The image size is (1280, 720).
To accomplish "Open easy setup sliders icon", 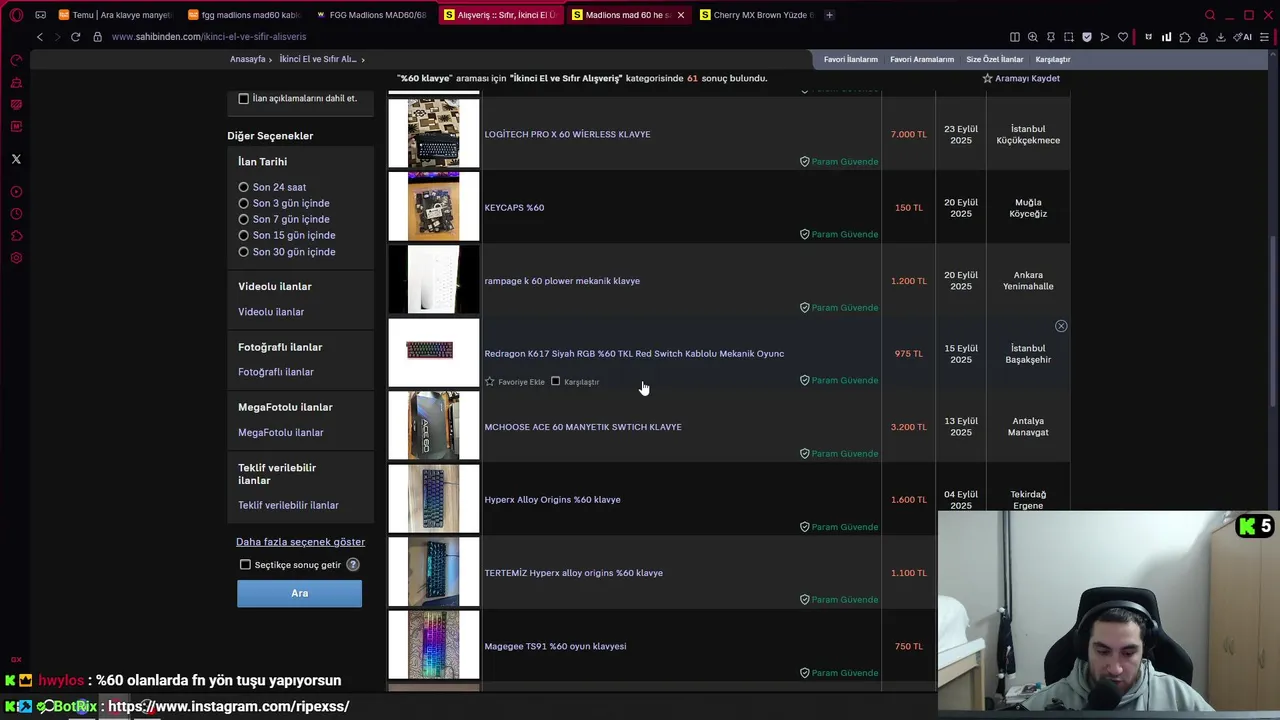I will (x=1265, y=37).
